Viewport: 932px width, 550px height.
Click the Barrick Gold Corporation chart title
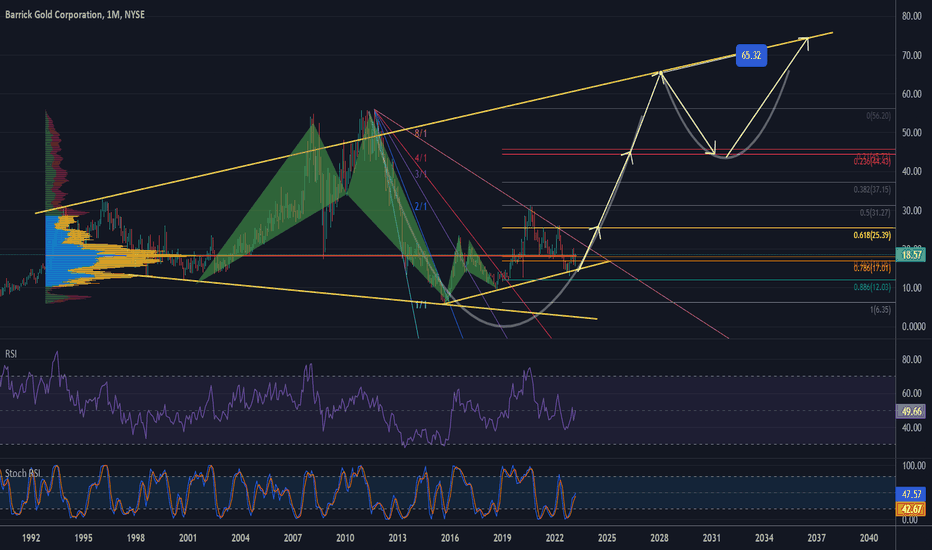(75, 14)
